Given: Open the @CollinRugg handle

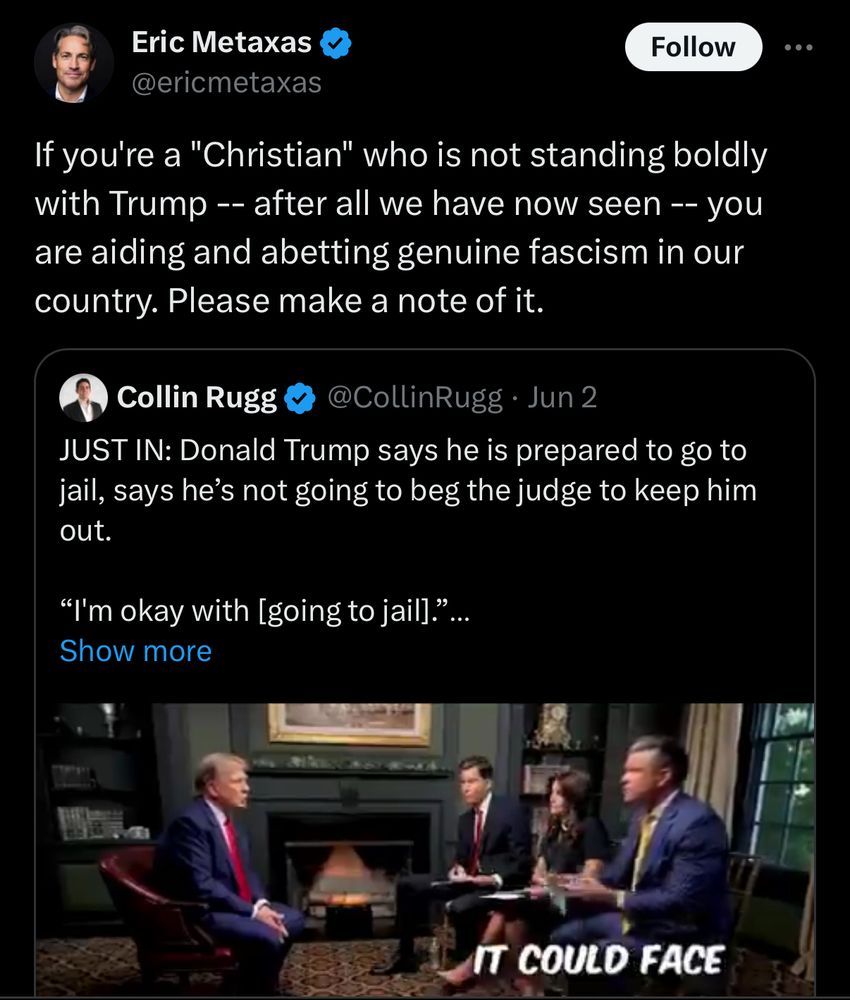Looking at the screenshot, I should tap(415, 398).
